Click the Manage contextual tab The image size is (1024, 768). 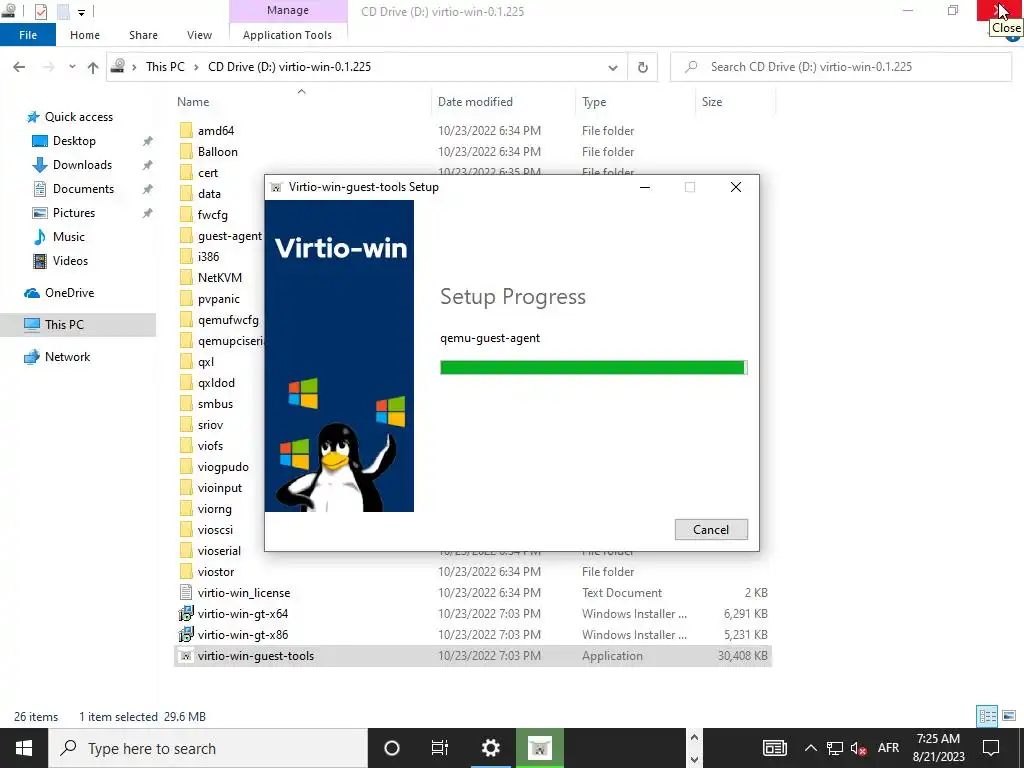(x=288, y=10)
